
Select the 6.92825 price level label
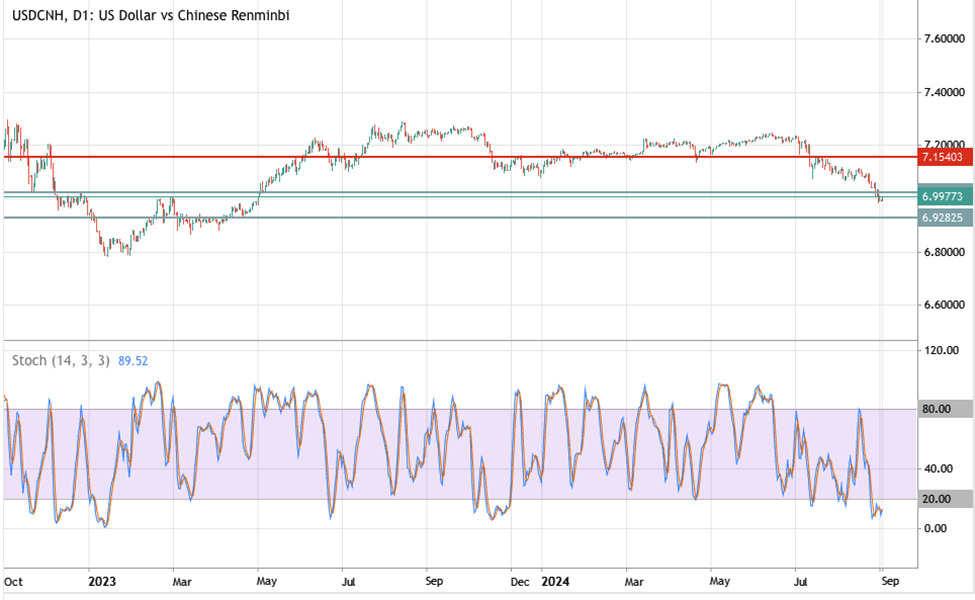[x=945, y=218]
